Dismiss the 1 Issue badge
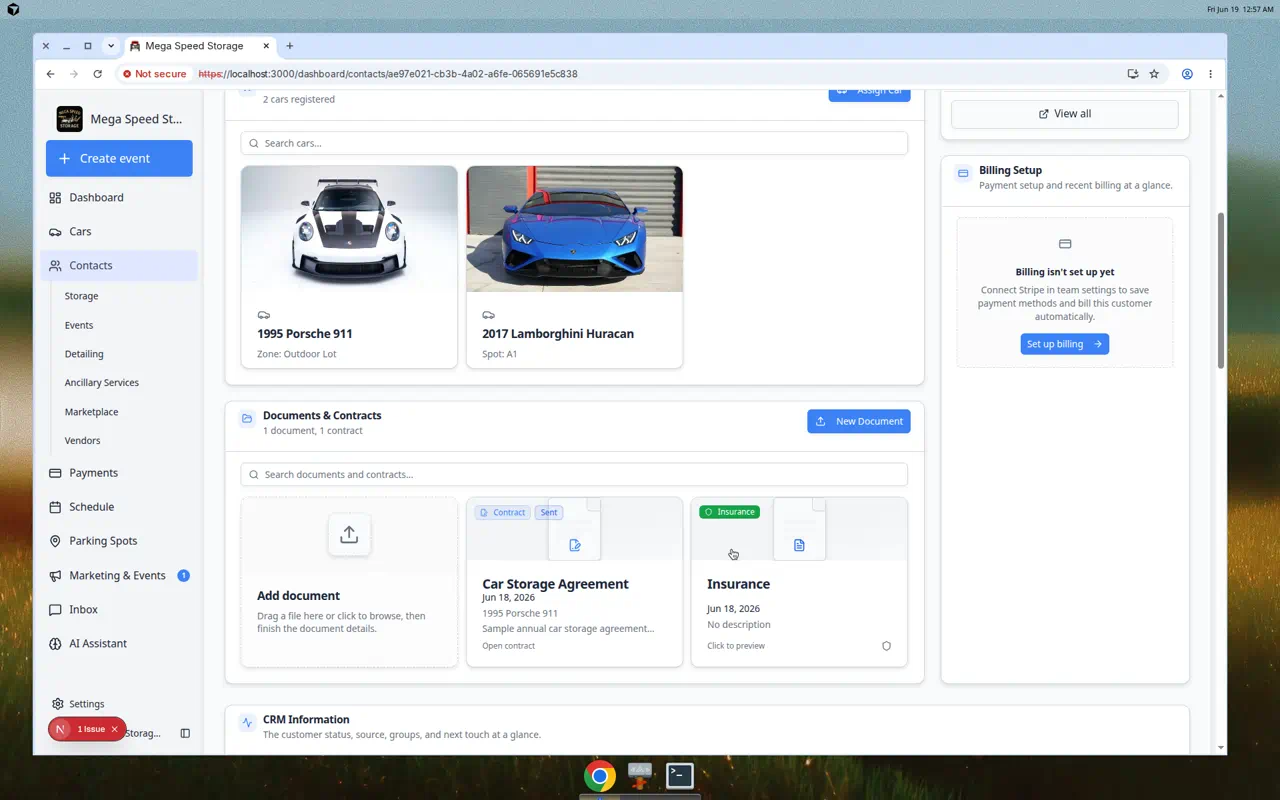1280x800 pixels. point(115,729)
